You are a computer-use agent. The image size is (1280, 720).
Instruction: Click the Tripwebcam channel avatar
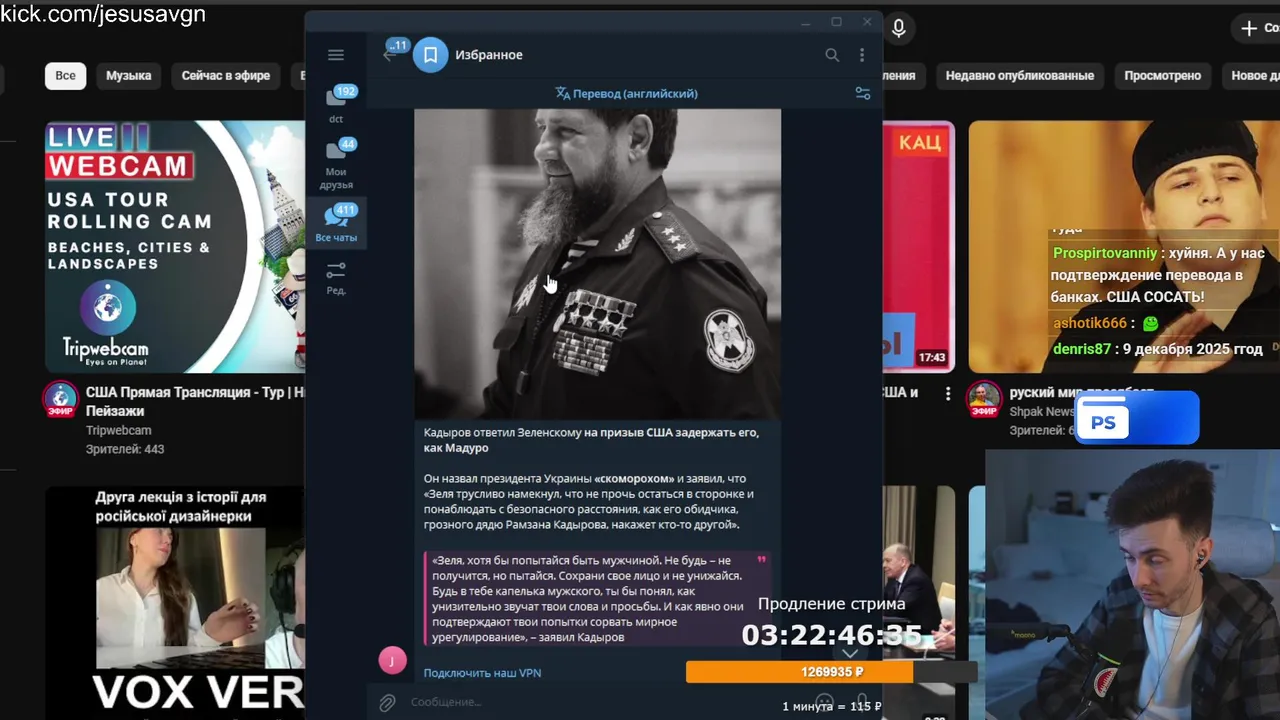pyautogui.click(x=61, y=398)
